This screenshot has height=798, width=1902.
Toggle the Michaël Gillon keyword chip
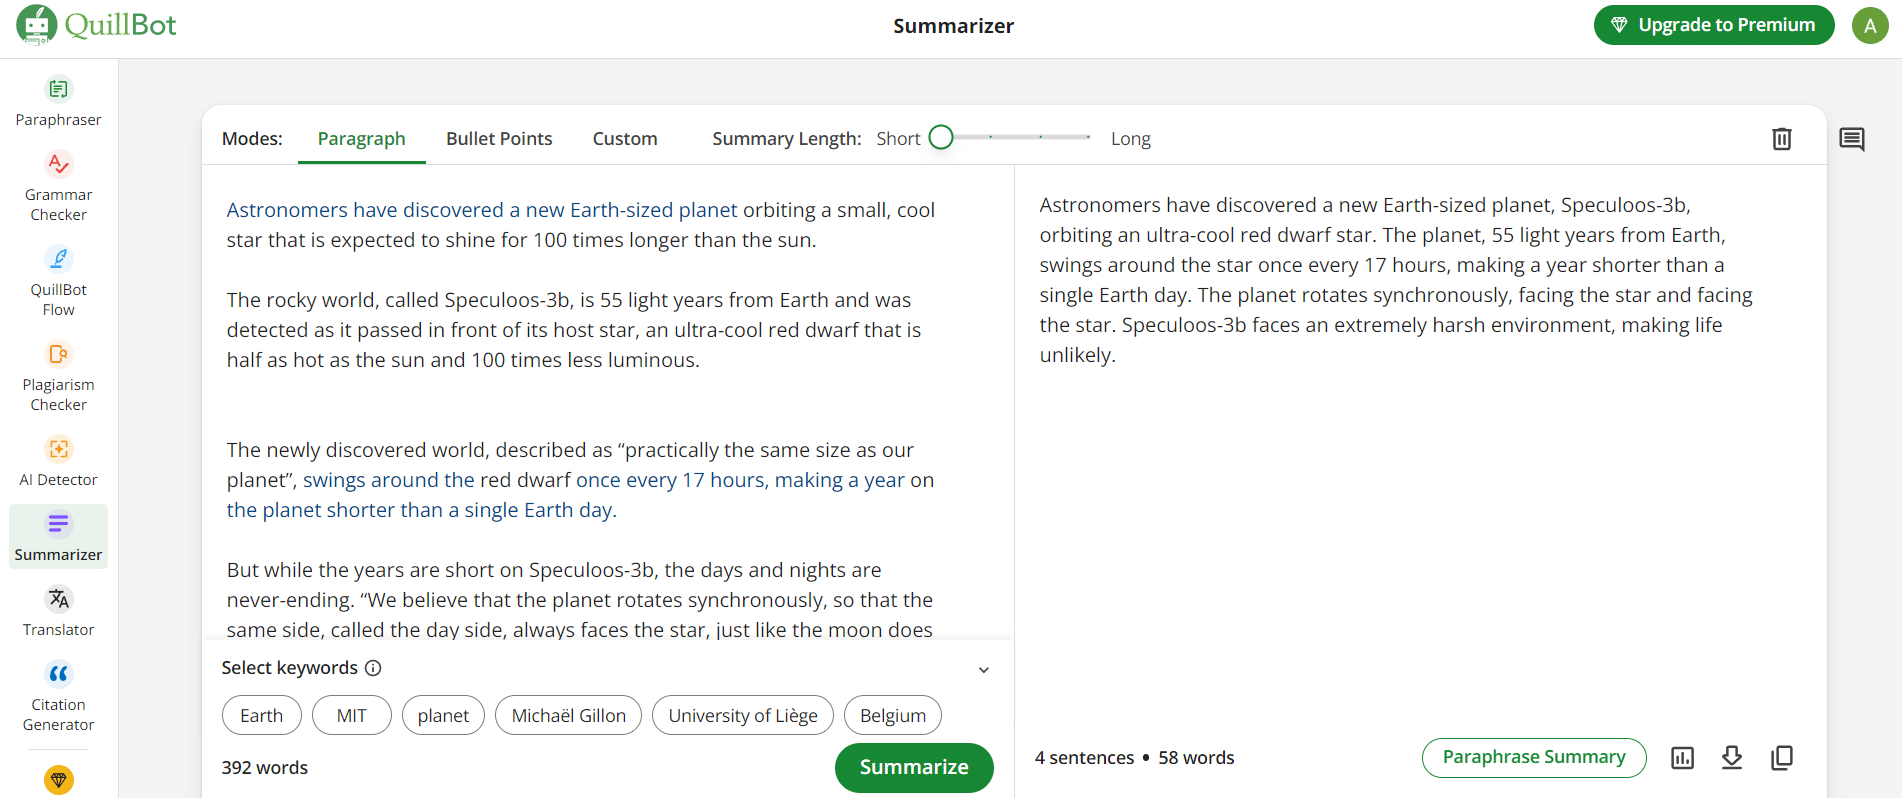tap(568, 715)
